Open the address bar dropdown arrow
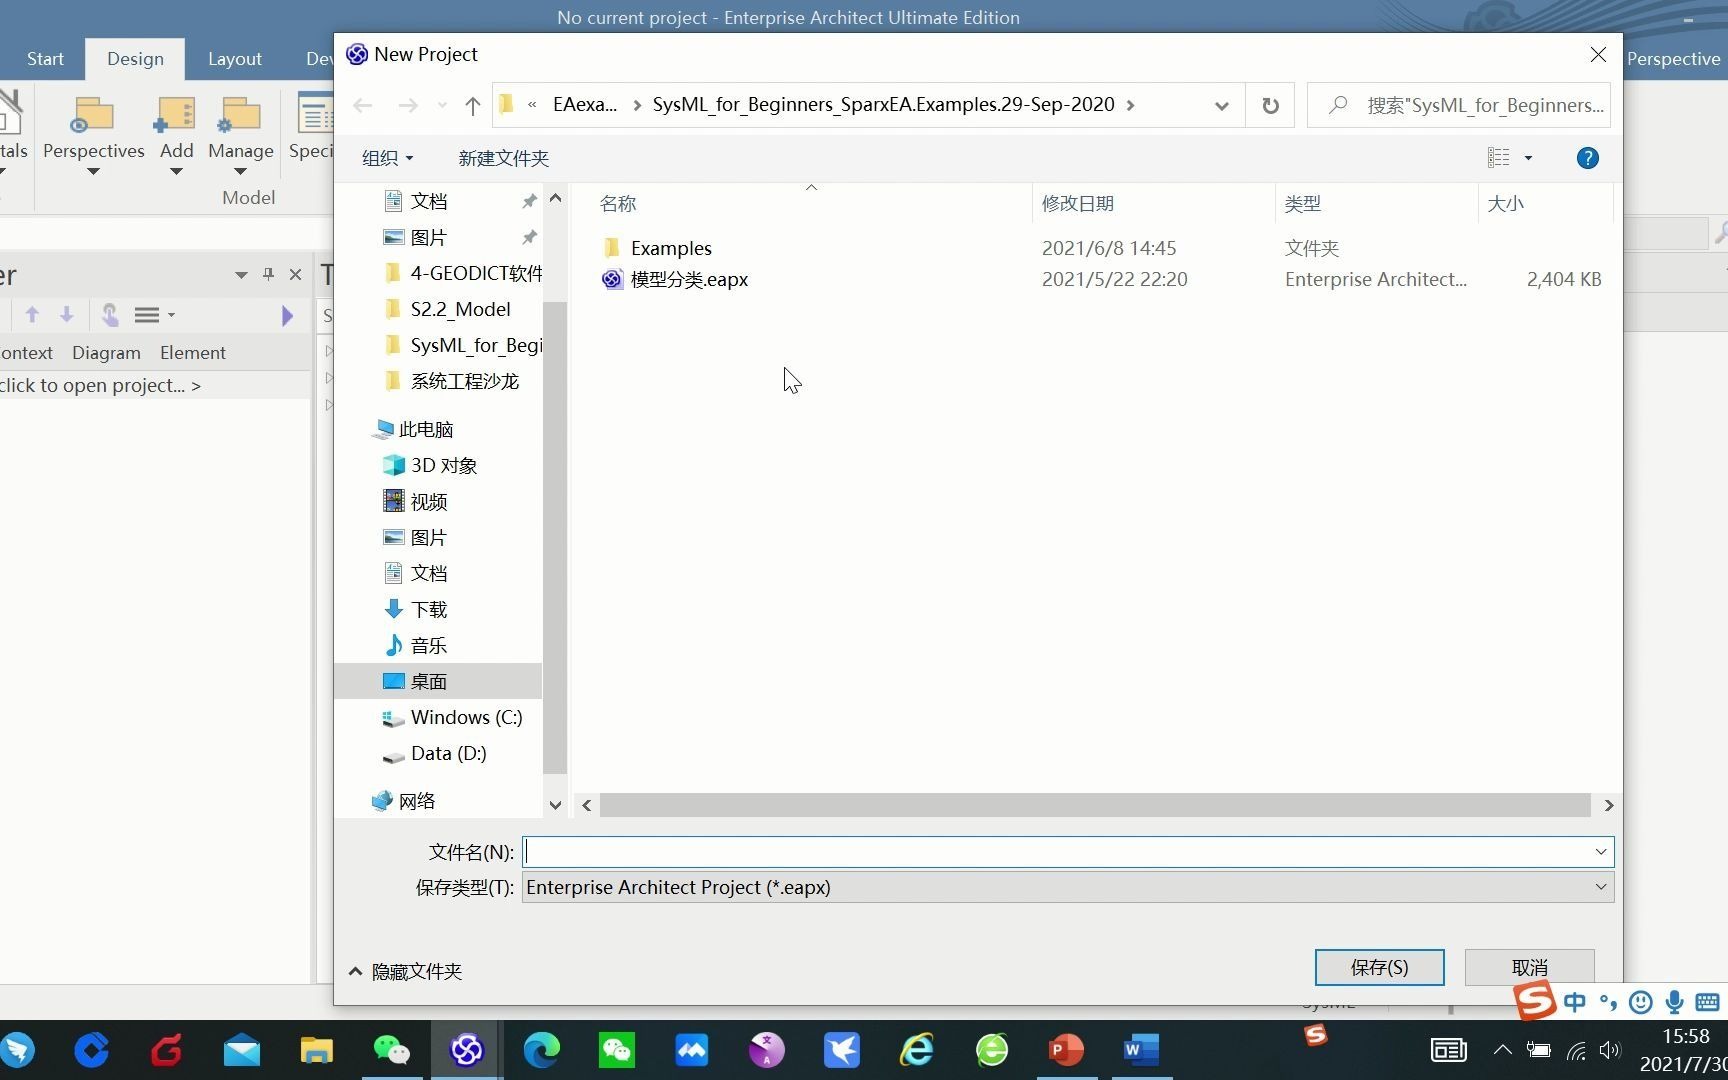The height and width of the screenshot is (1080, 1728). click(1220, 105)
